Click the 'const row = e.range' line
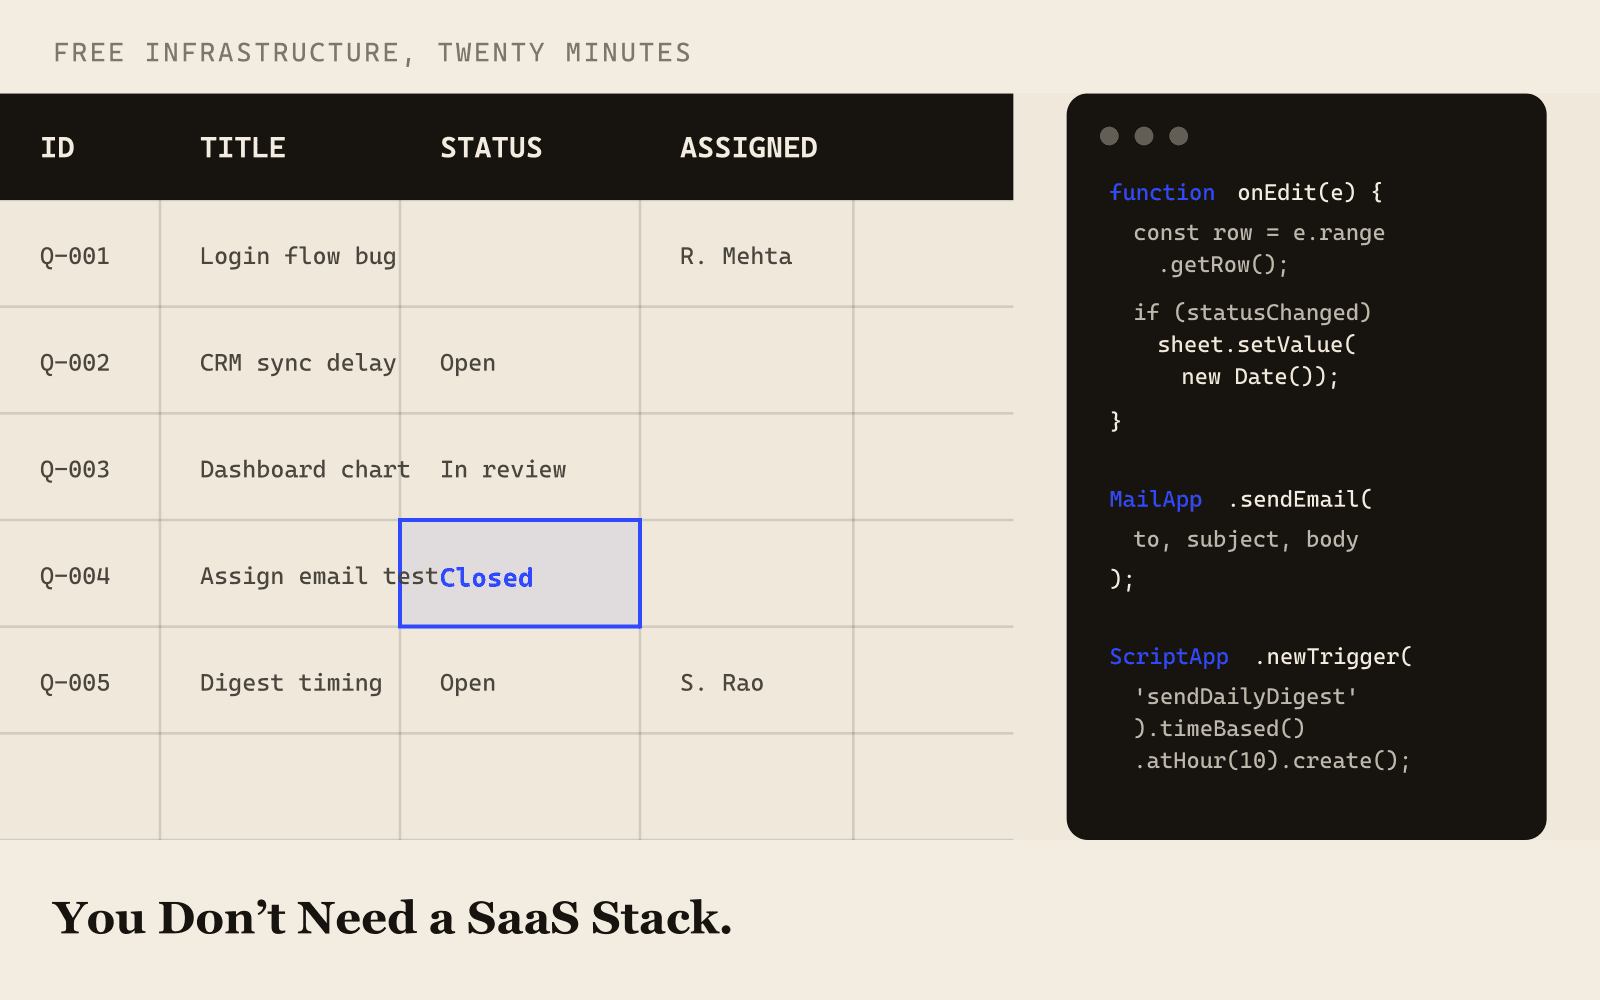The height and width of the screenshot is (1000, 1600). (x=1259, y=233)
